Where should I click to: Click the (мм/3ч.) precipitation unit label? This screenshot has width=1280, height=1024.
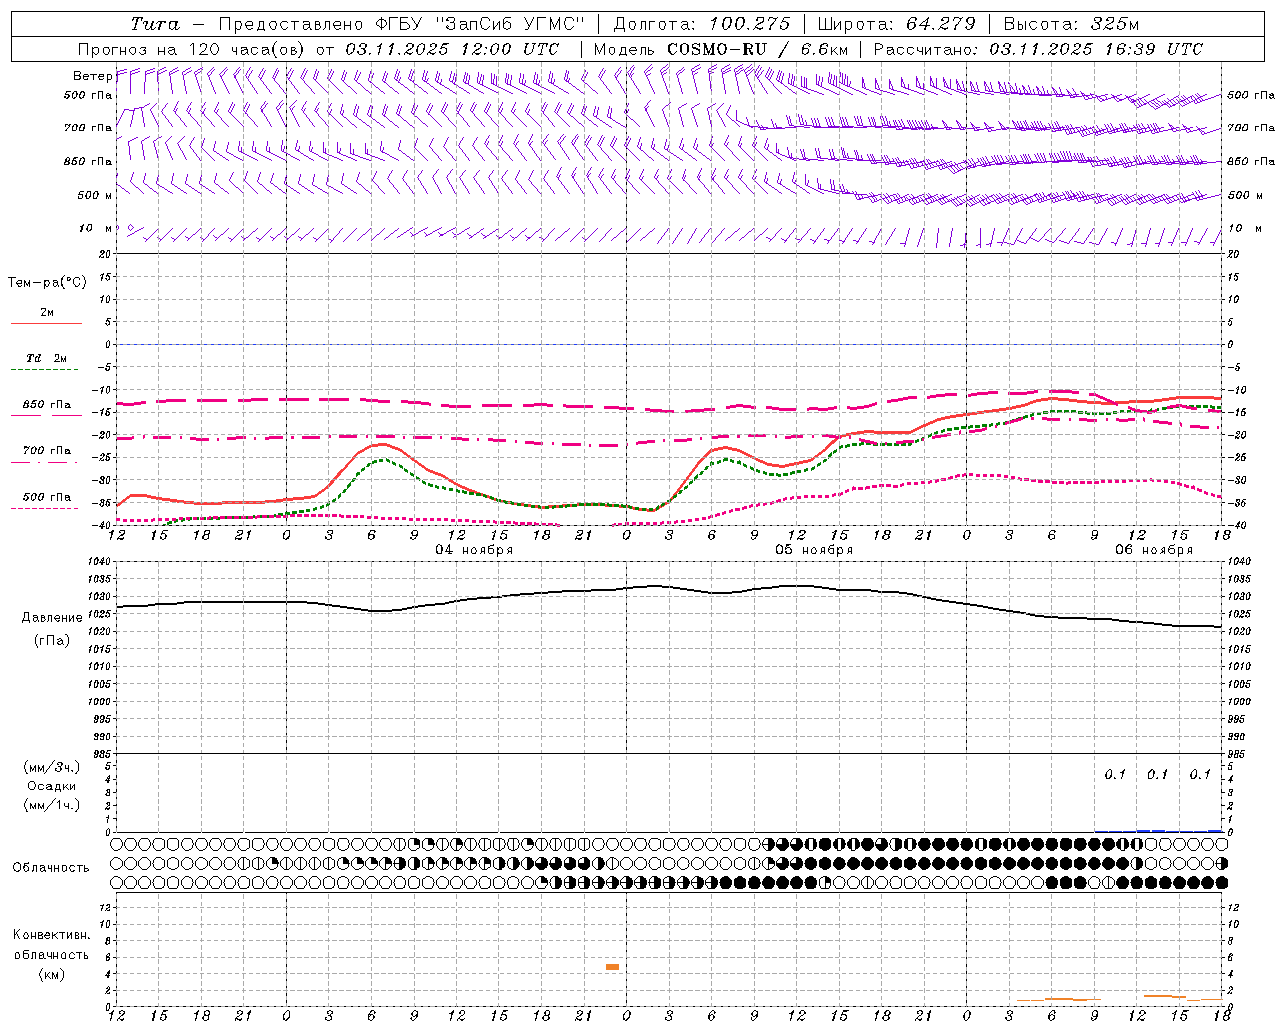[x=52, y=767]
